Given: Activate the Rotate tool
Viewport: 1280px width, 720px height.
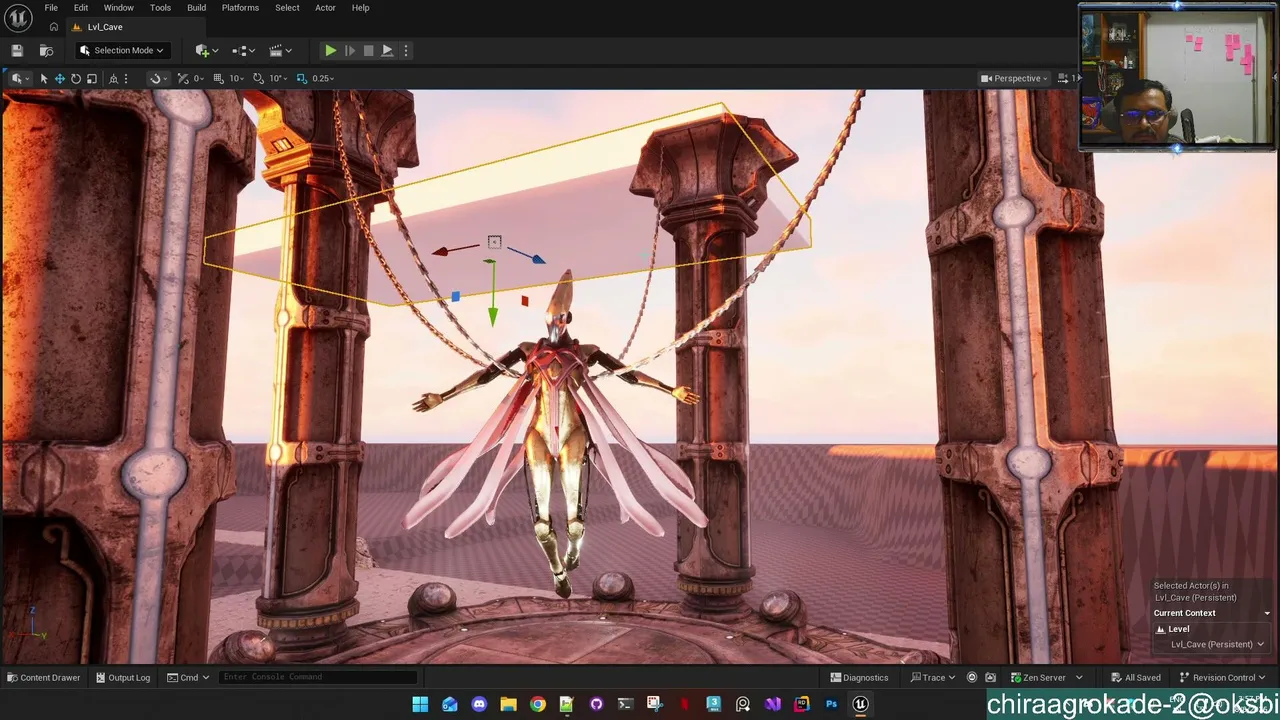Looking at the screenshot, I should [x=76, y=78].
